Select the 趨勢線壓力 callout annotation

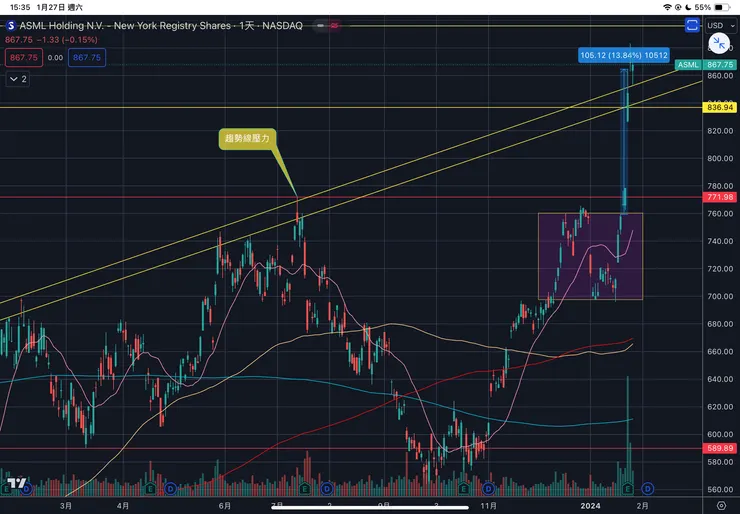[247, 138]
